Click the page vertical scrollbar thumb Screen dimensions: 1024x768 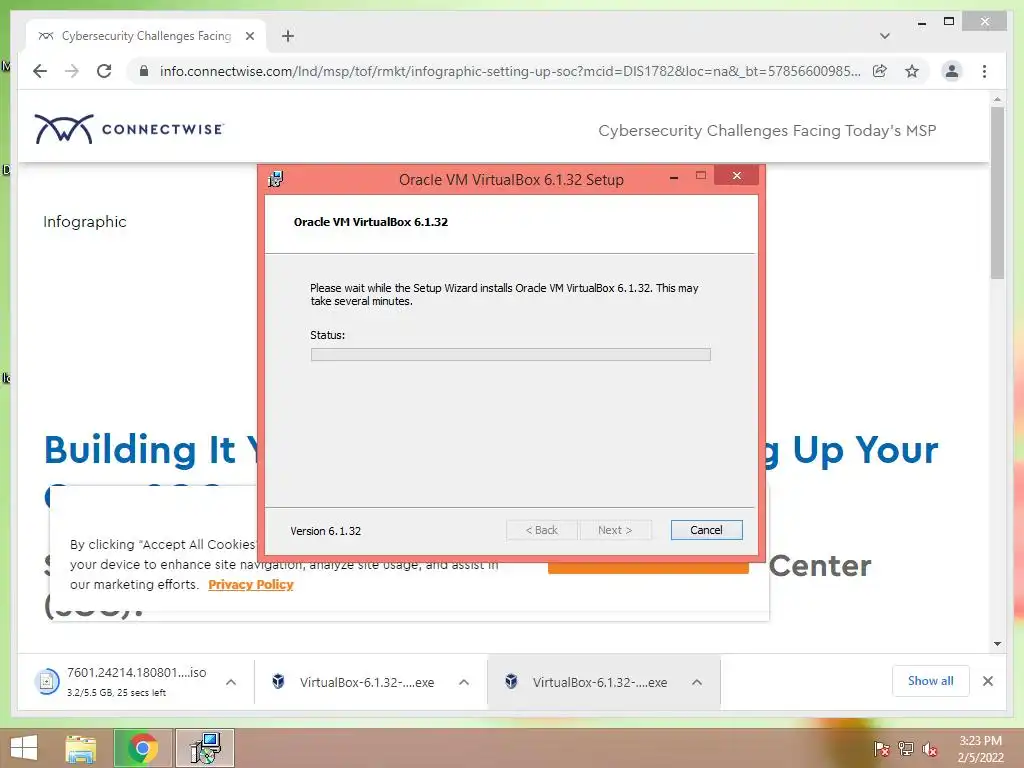997,193
